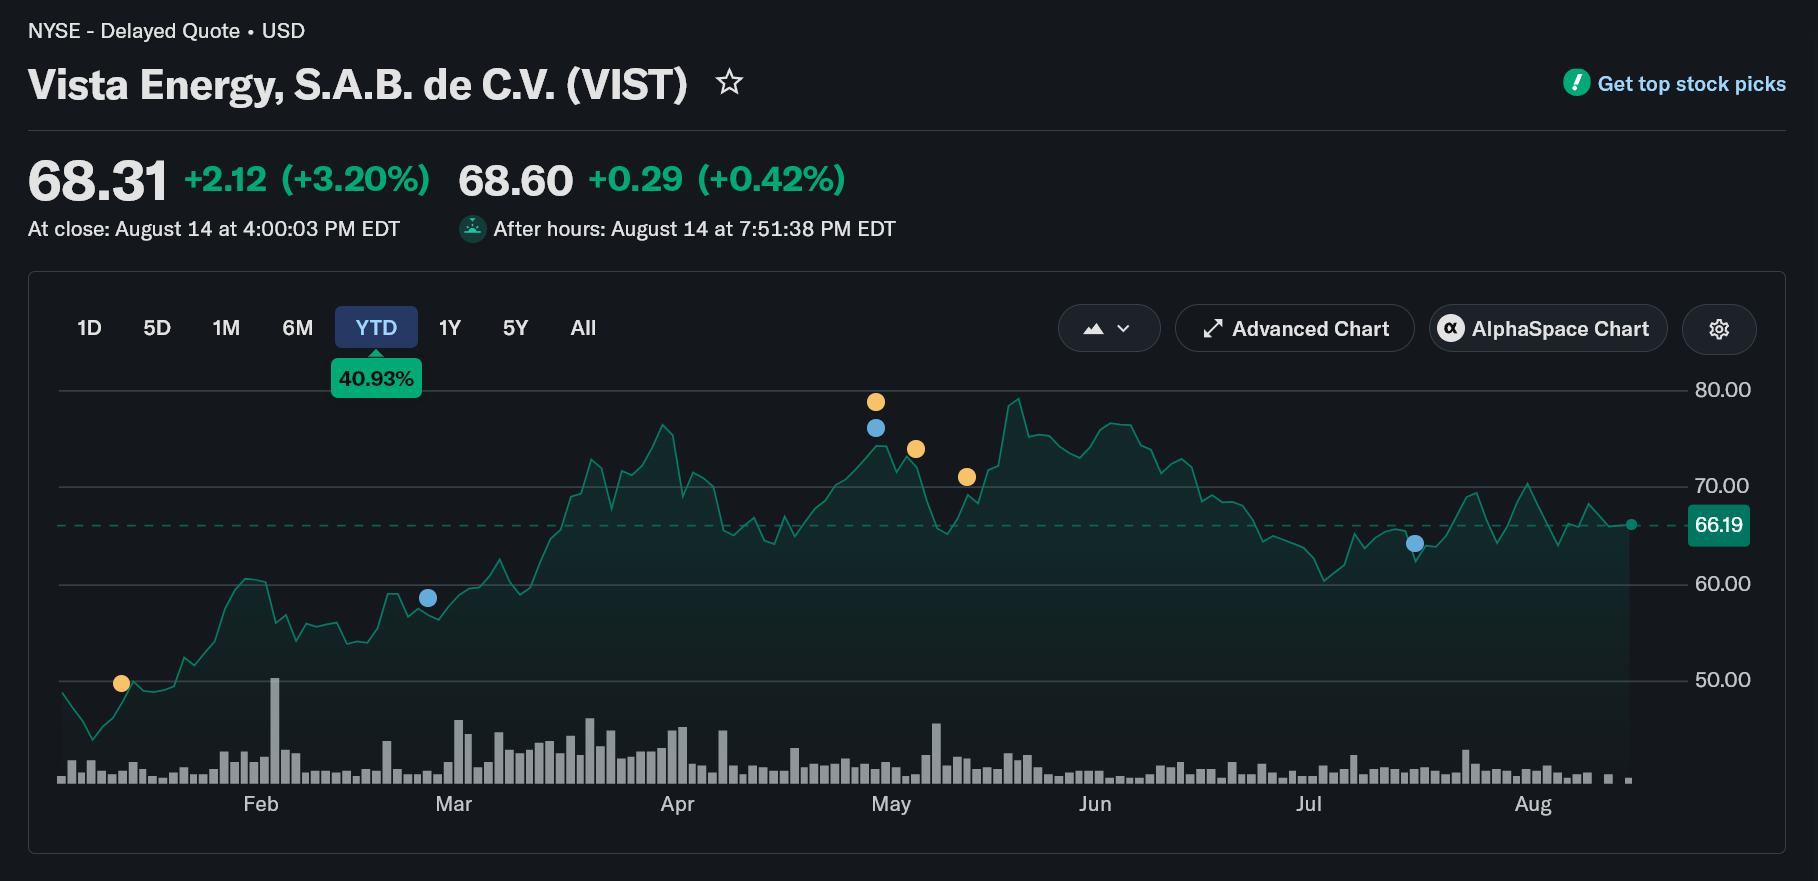Click the AlphaSpace logo icon
This screenshot has height=881, width=1818.
click(x=1451, y=328)
